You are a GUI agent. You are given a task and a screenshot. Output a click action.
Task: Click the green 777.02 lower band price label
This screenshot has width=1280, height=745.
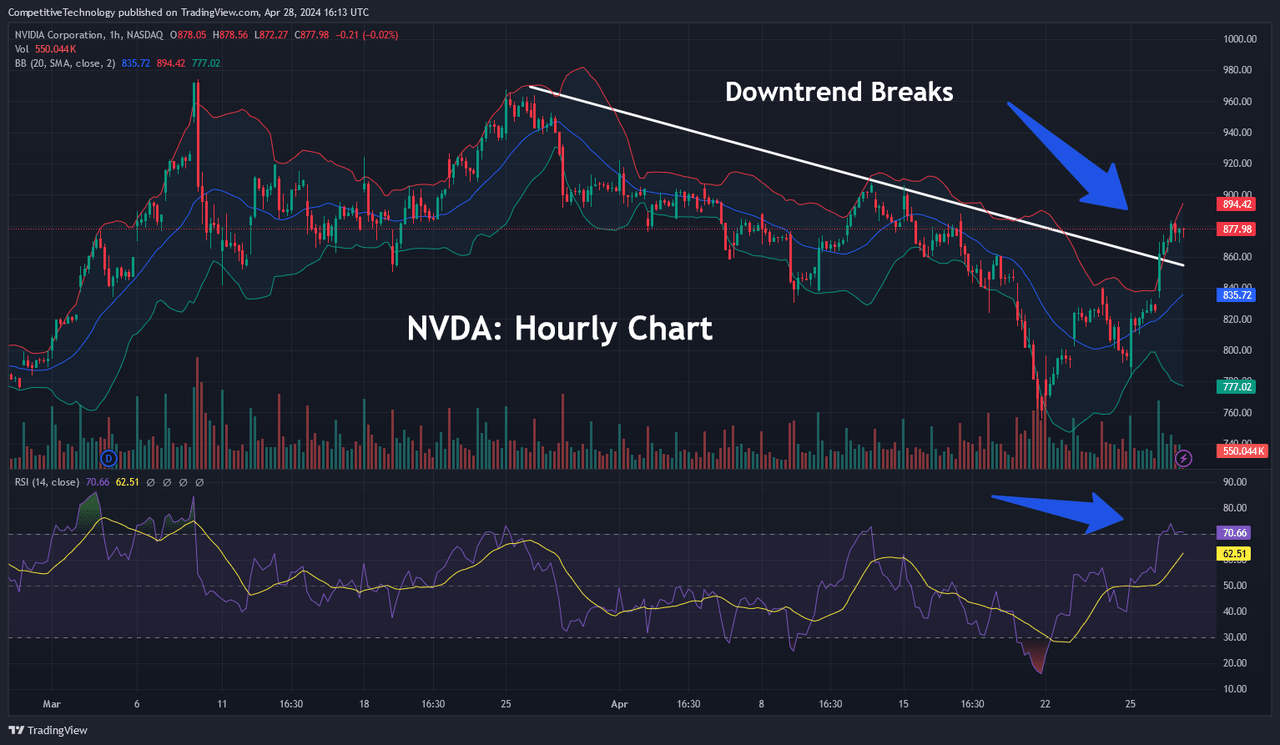(x=1235, y=386)
